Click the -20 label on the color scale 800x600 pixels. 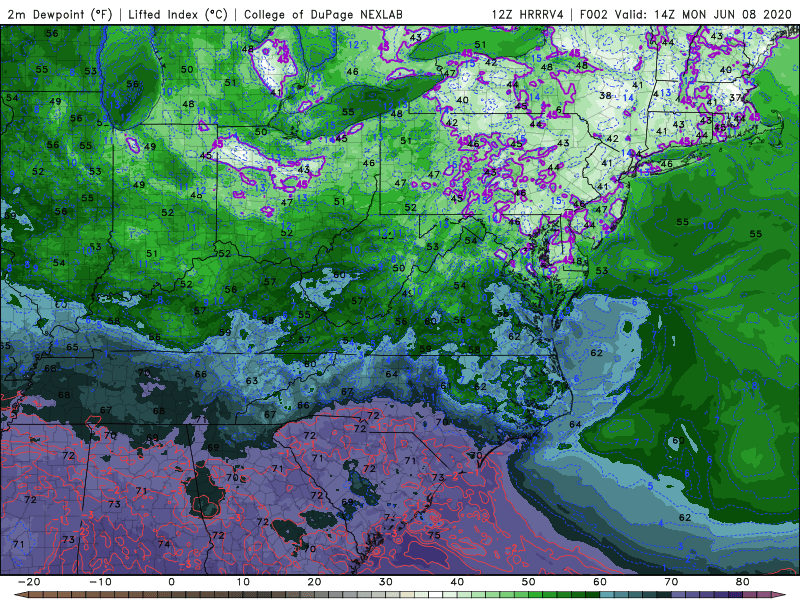(x=29, y=582)
